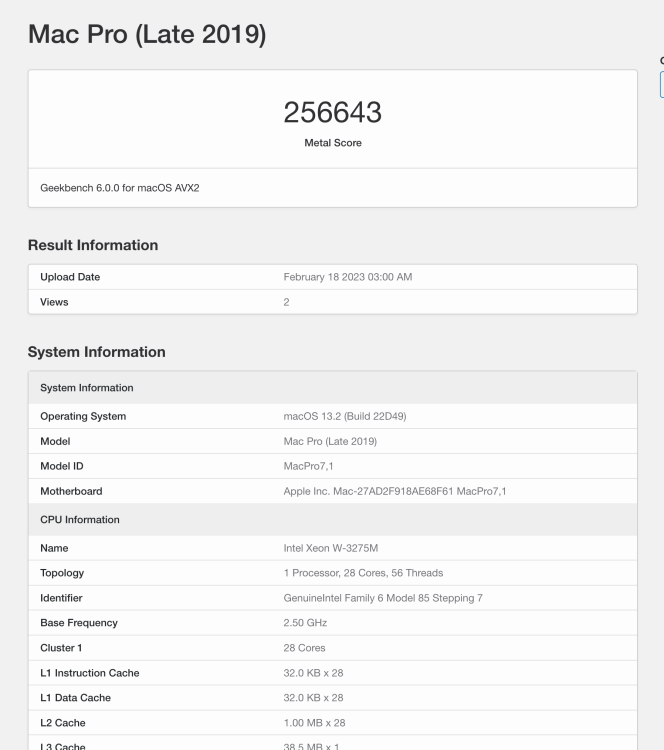Click the Base Frequency value 2.50 GHz
The image size is (664, 750).
click(x=305, y=623)
